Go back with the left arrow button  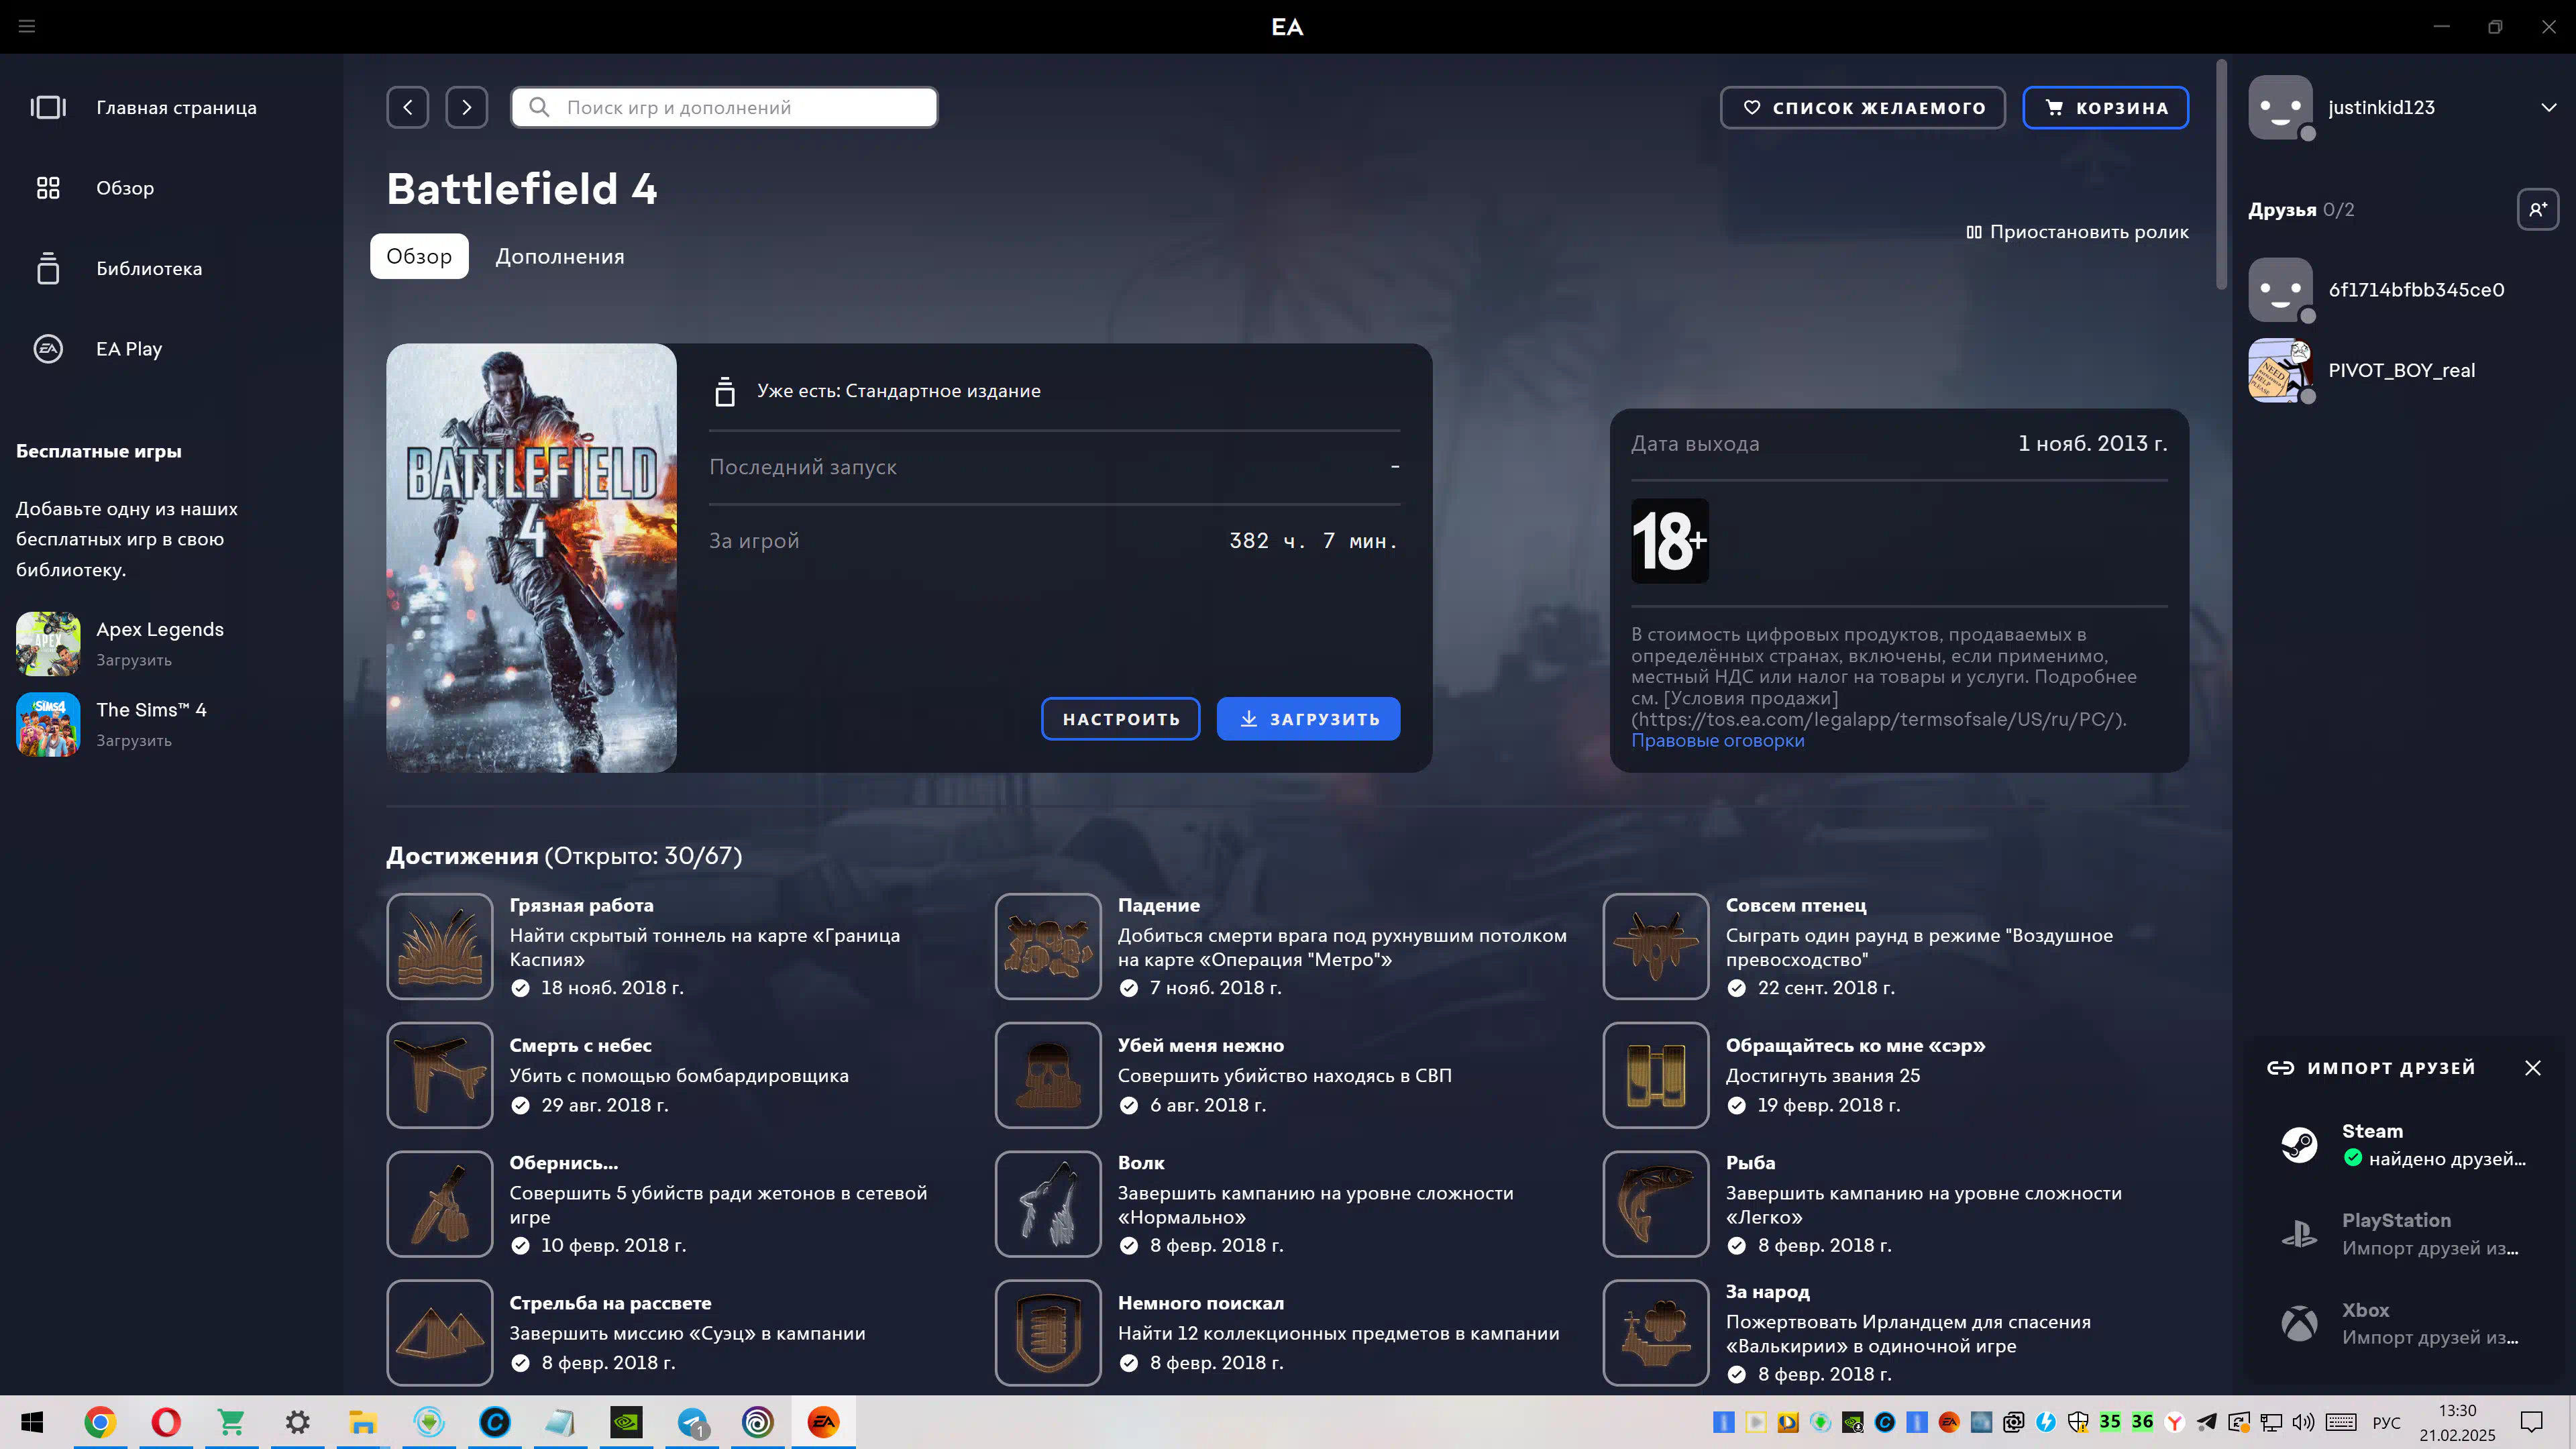pyautogui.click(x=408, y=107)
